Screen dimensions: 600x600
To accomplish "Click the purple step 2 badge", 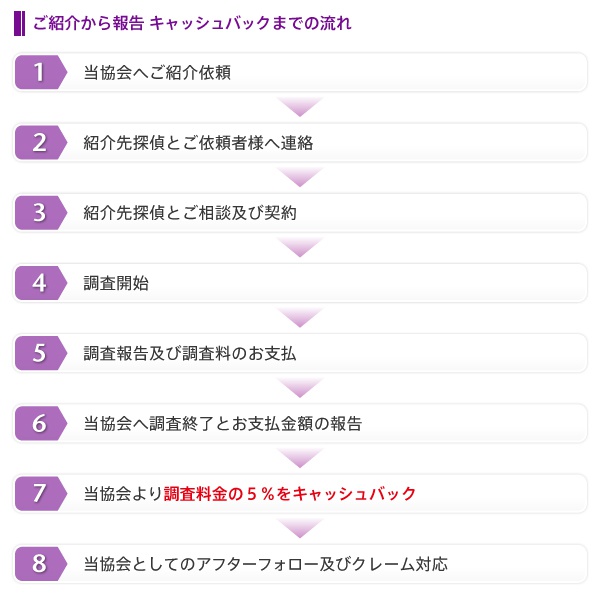I will pos(41,142).
